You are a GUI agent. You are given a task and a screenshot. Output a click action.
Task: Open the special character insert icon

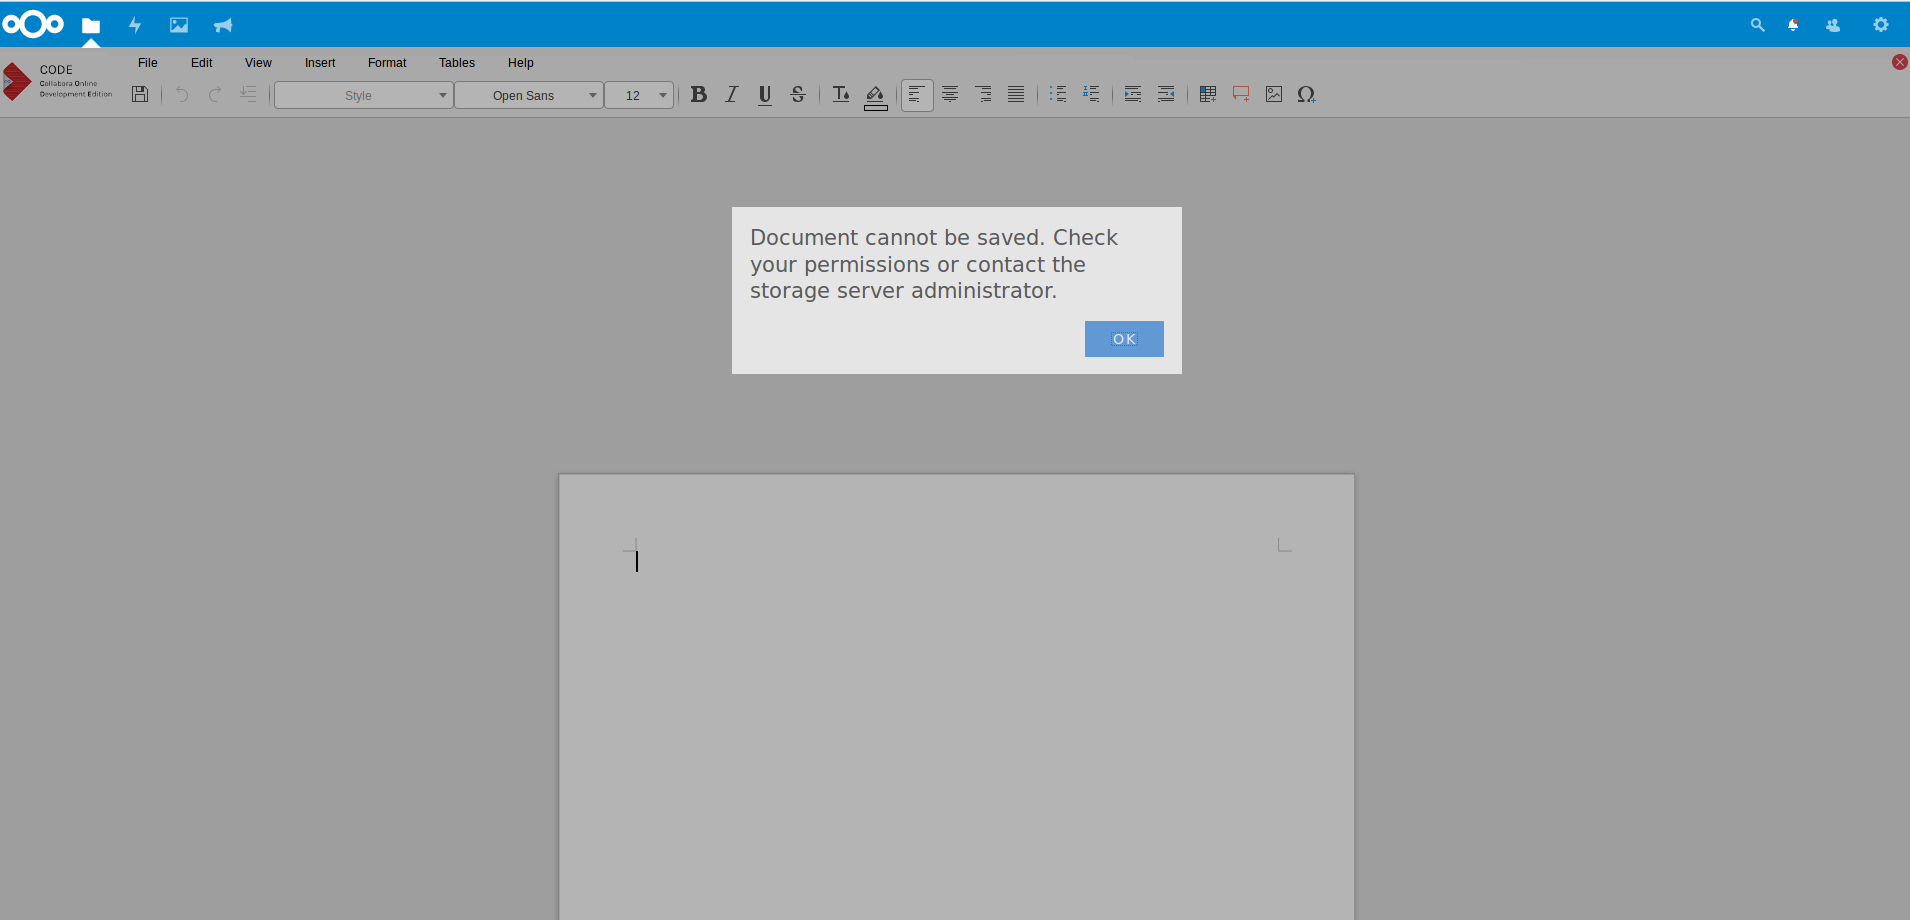(x=1308, y=94)
